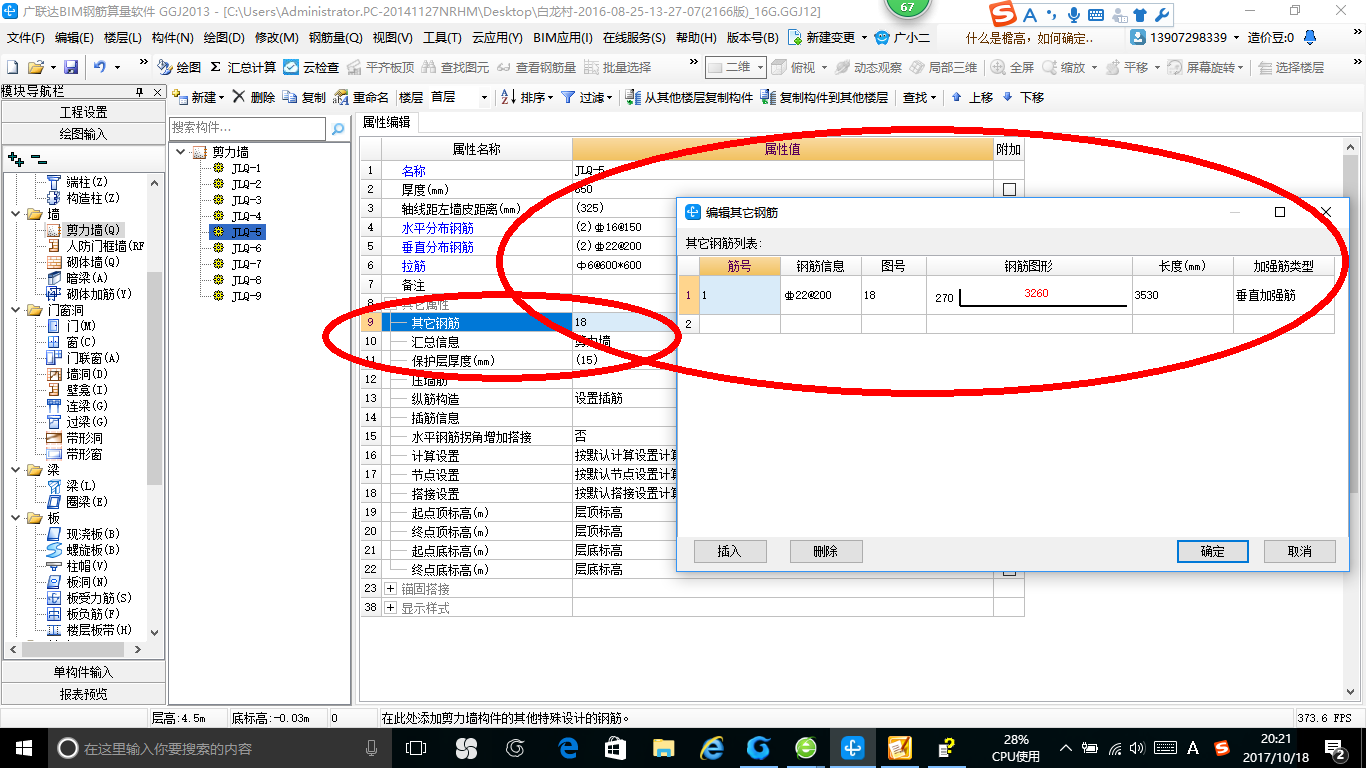
Task: Click the new file icon in the toolbar
Action: (12, 67)
